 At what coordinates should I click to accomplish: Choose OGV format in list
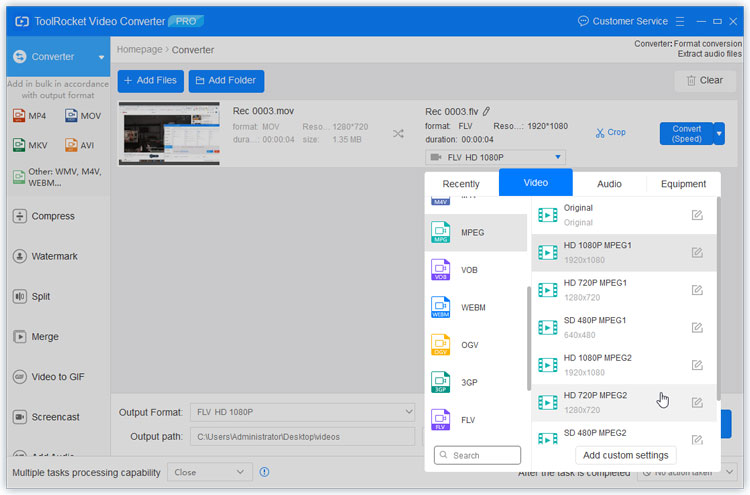[475, 345]
